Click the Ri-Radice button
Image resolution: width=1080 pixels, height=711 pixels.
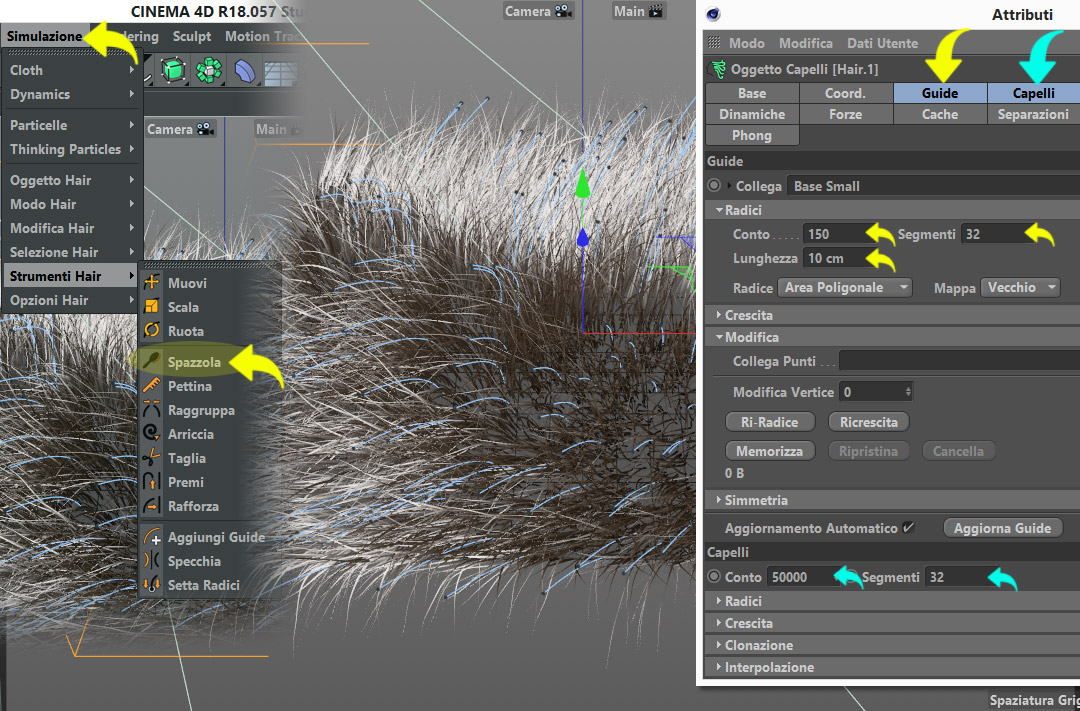click(x=770, y=422)
